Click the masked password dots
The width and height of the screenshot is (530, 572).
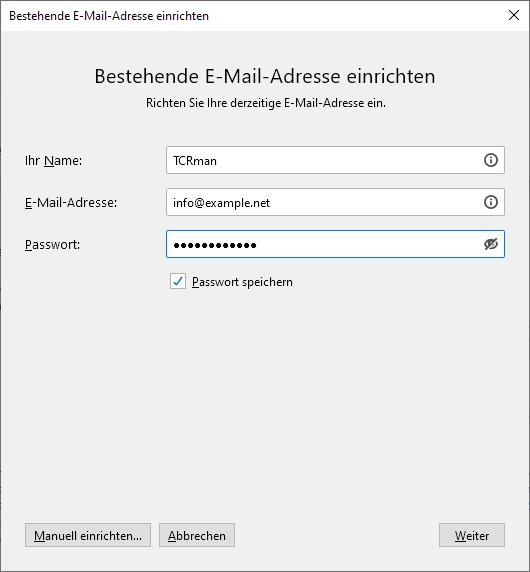coord(215,245)
